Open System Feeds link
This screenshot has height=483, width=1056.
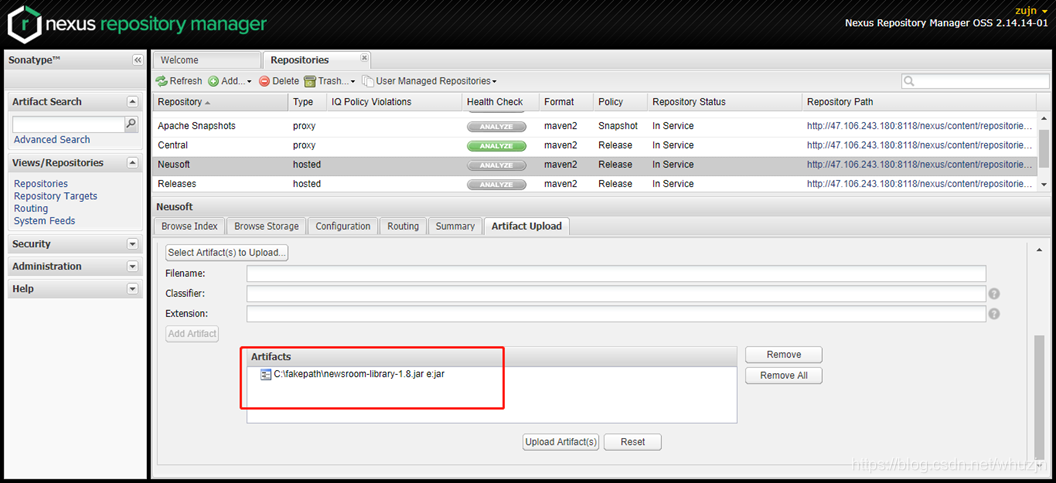tap(44, 220)
